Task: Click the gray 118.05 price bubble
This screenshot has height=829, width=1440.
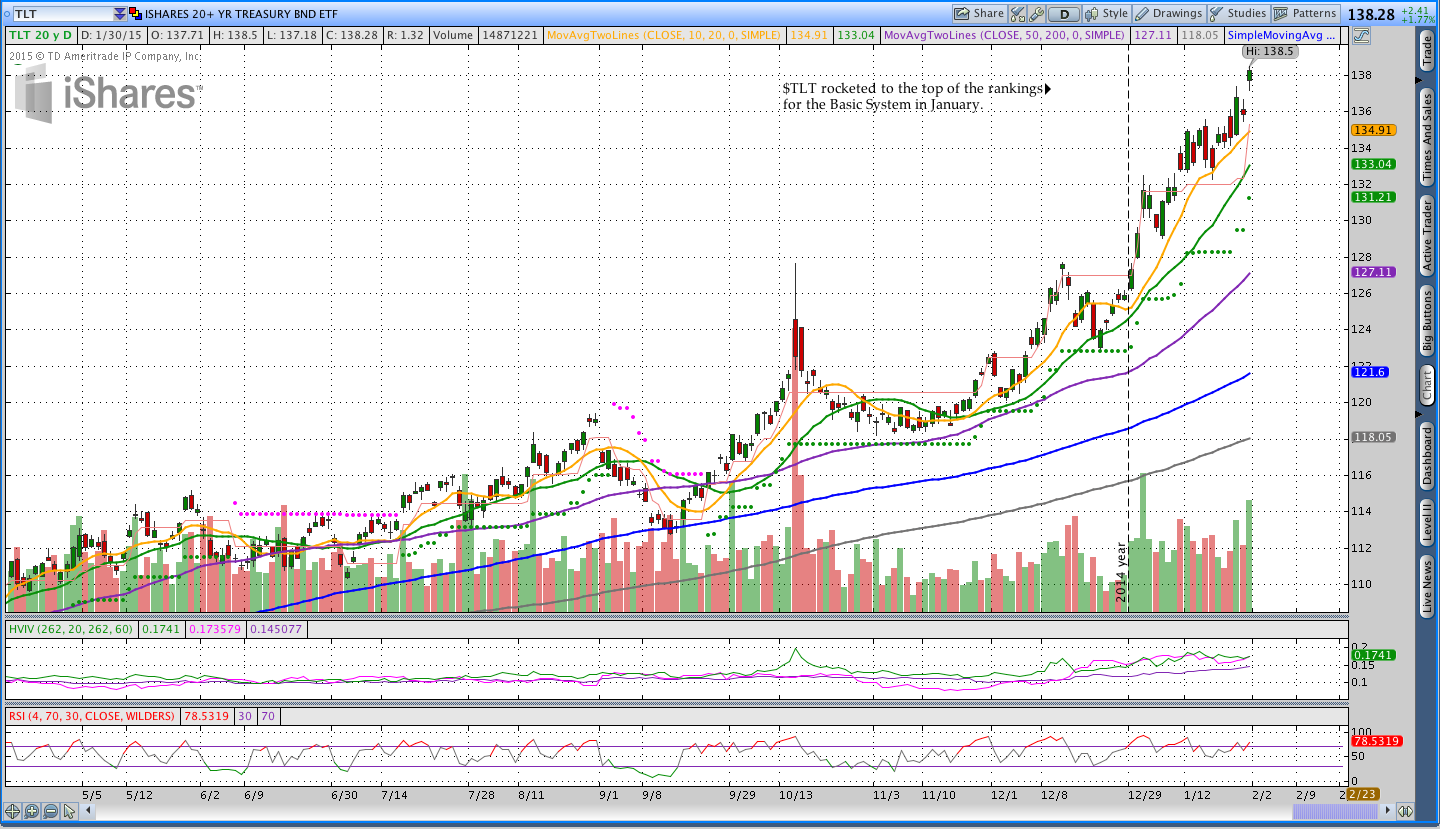Action: coord(1373,437)
